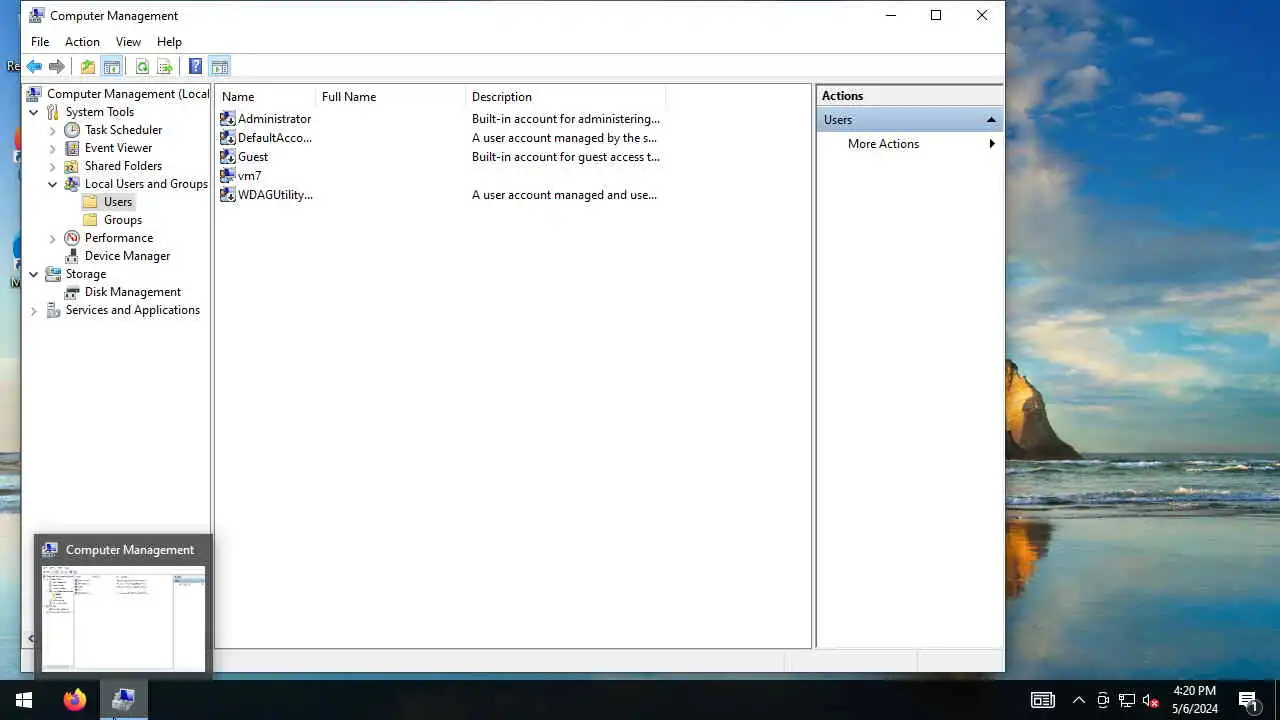1280x720 pixels.
Task: Expand More Actions submenu arrow
Action: (992, 144)
